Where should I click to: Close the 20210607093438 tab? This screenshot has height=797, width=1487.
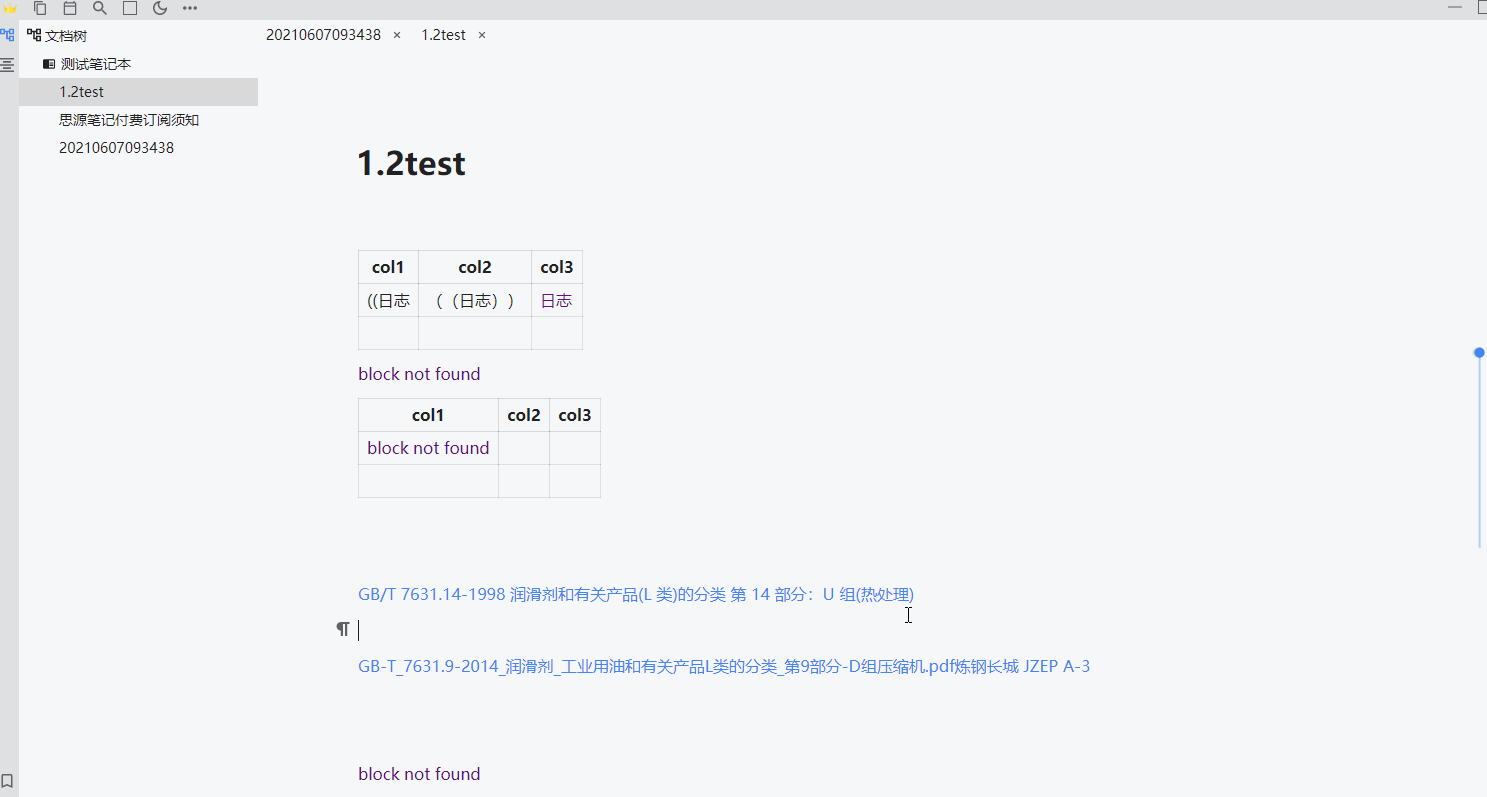pyautogui.click(x=397, y=35)
